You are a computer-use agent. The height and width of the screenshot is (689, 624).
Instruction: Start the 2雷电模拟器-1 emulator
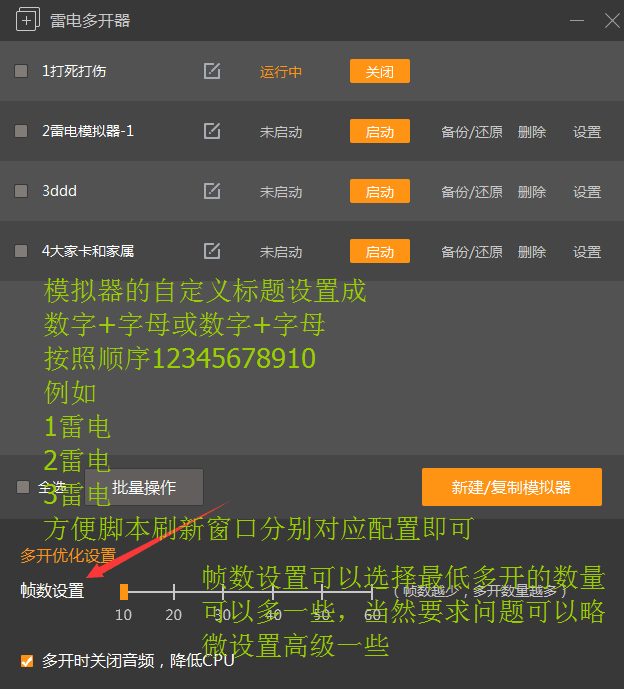pos(380,131)
